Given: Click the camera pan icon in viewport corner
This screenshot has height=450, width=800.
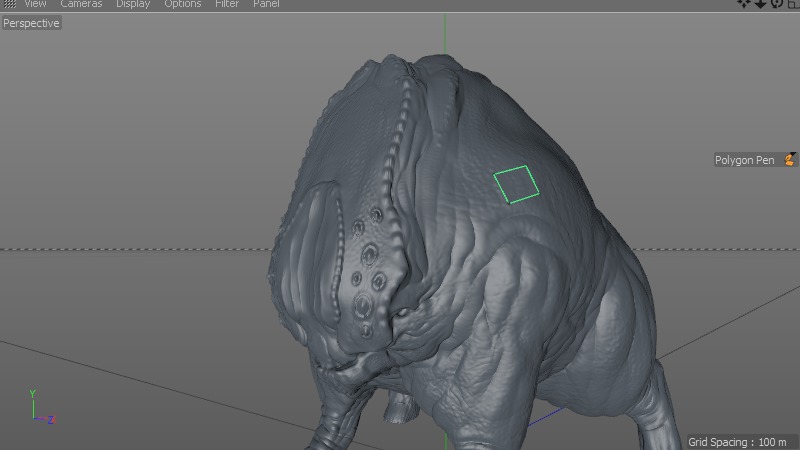Looking at the screenshot, I should (744, 3).
